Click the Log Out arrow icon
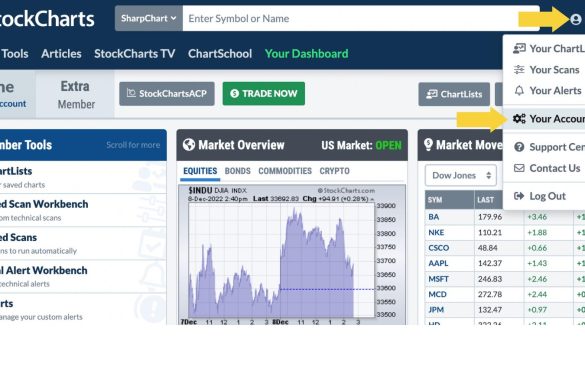The image size is (585, 390). pyautogui.click(x=519, y=196)
